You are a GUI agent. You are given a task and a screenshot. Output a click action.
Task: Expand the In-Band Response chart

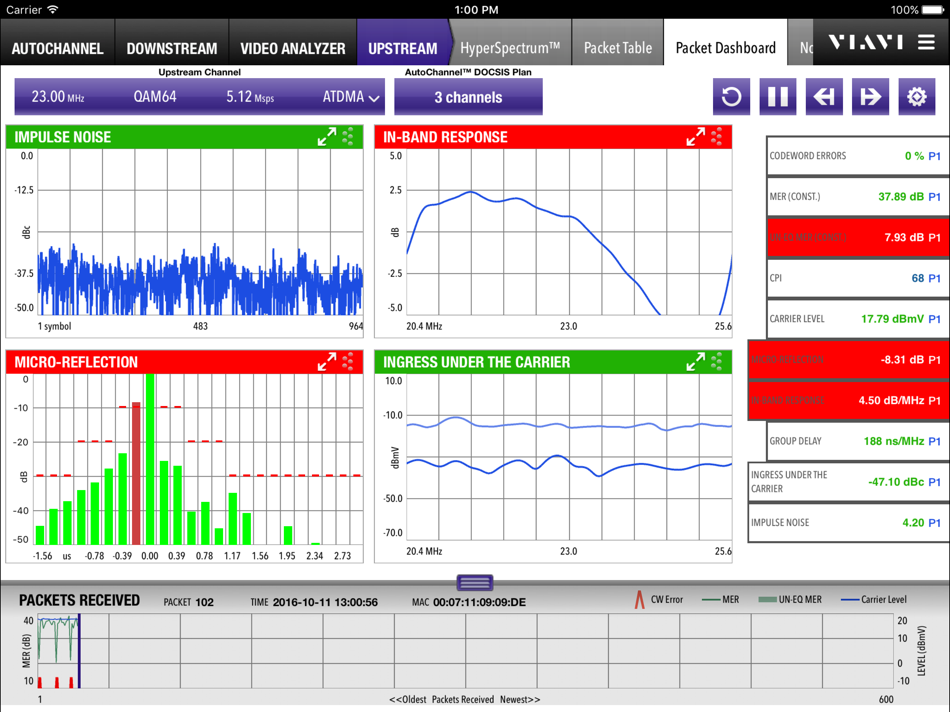point(694,137)
